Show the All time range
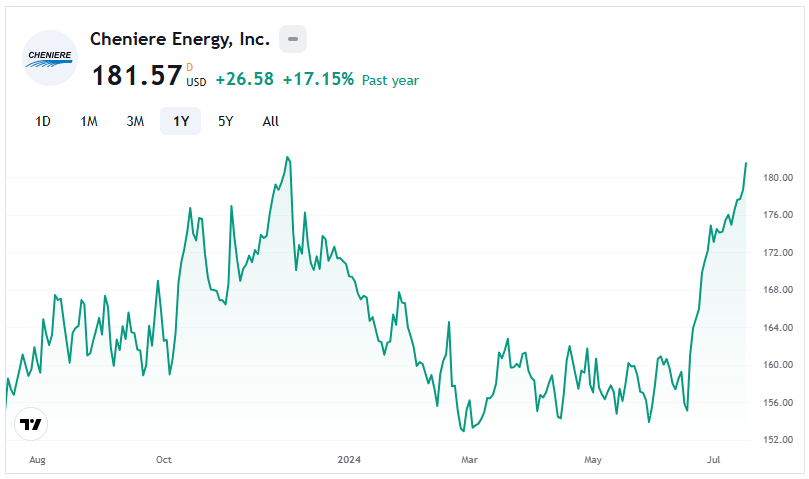The width and height of the screenshot is (809, 479). 270,121
